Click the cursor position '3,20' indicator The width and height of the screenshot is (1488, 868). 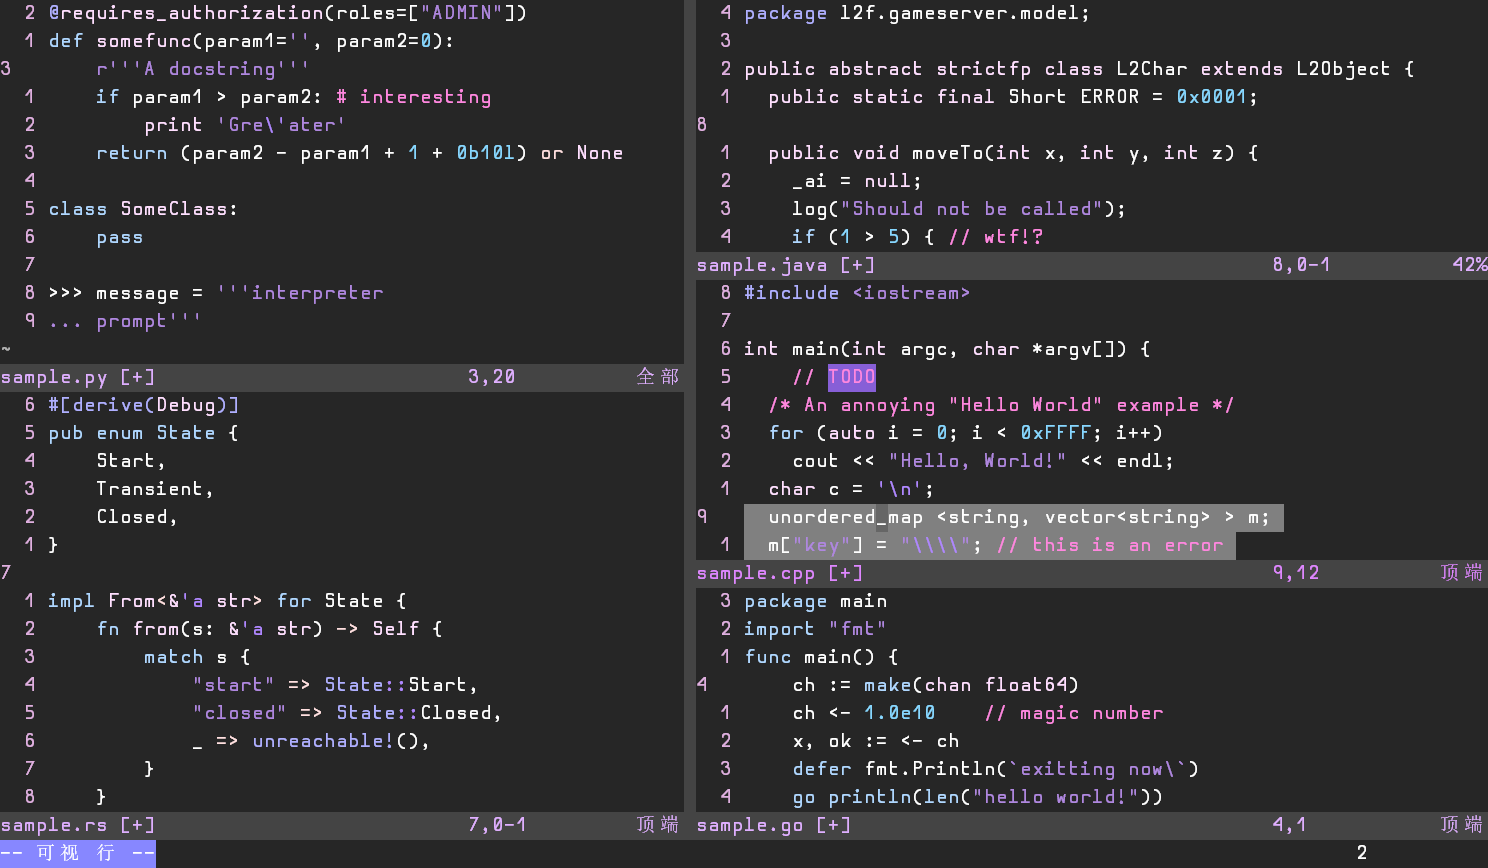click(492, 377)
